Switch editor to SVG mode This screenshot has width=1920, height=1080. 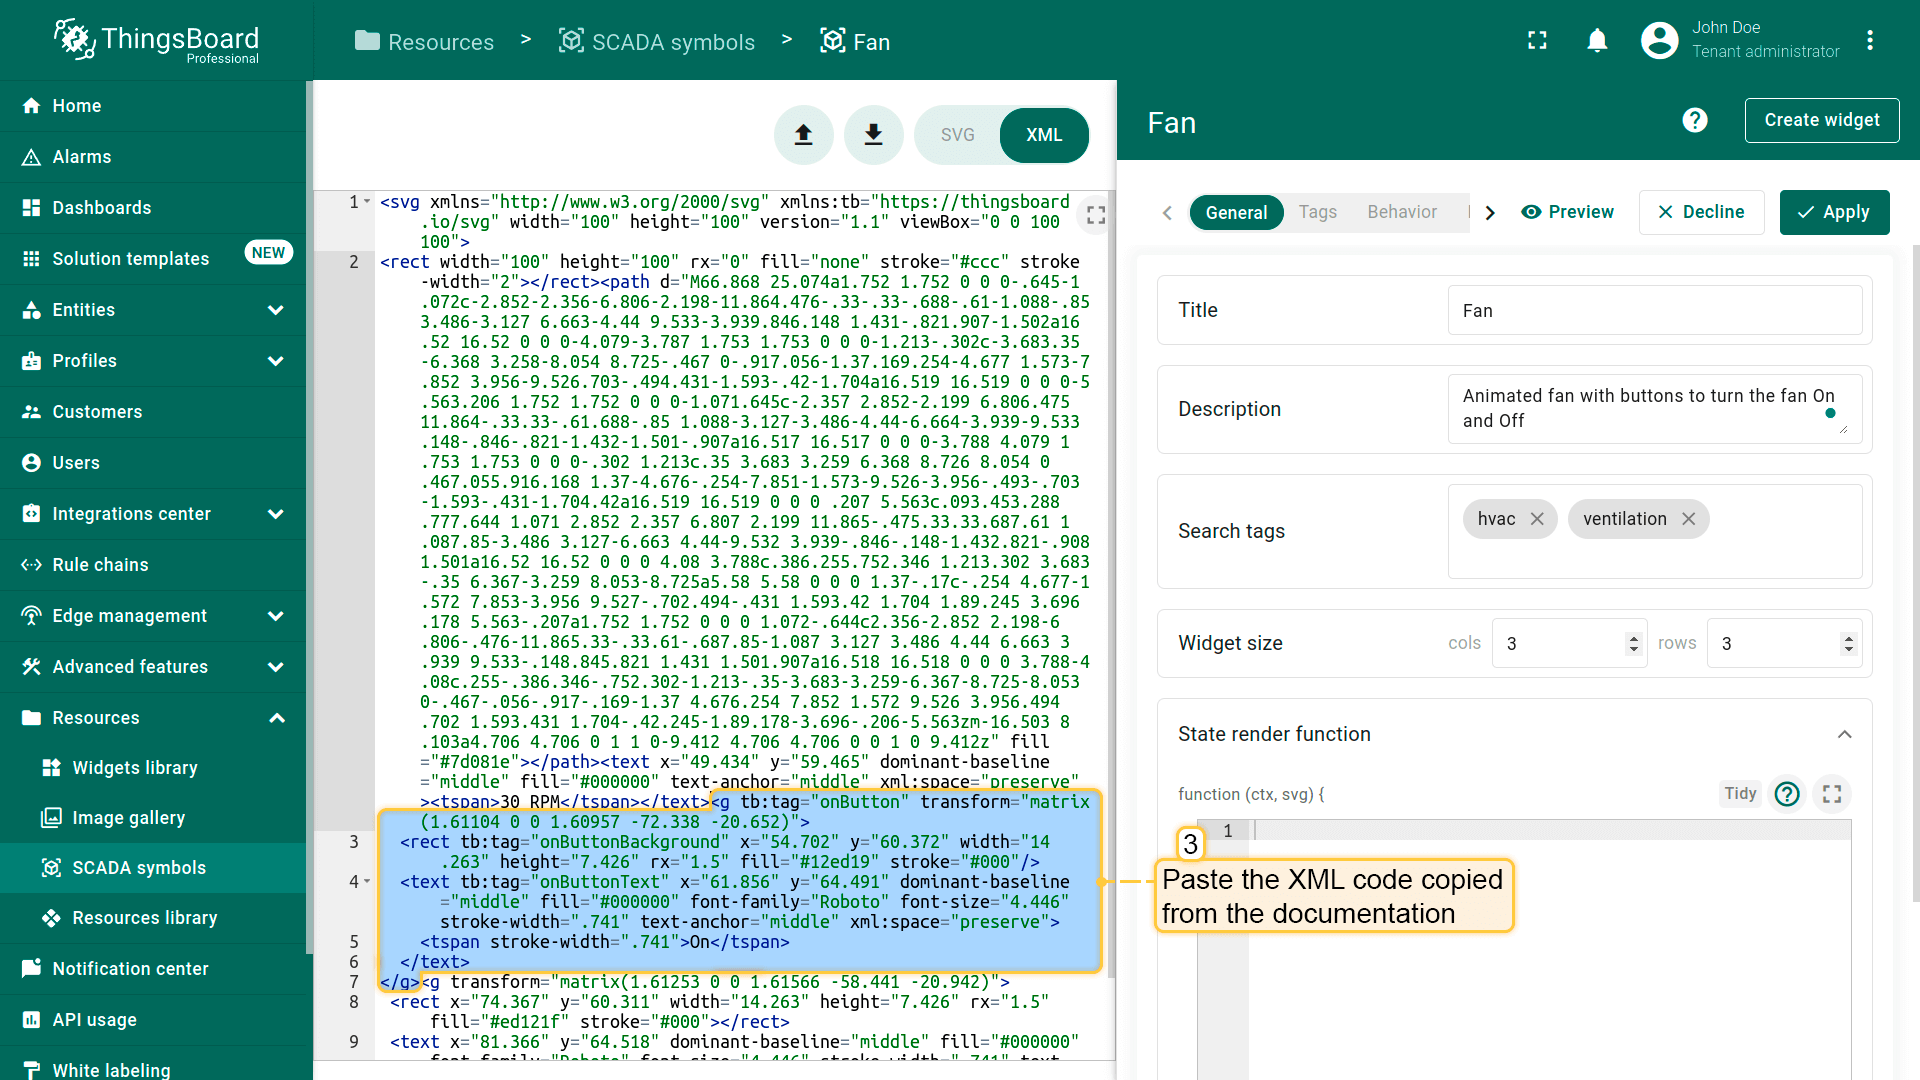pos(957,135)
